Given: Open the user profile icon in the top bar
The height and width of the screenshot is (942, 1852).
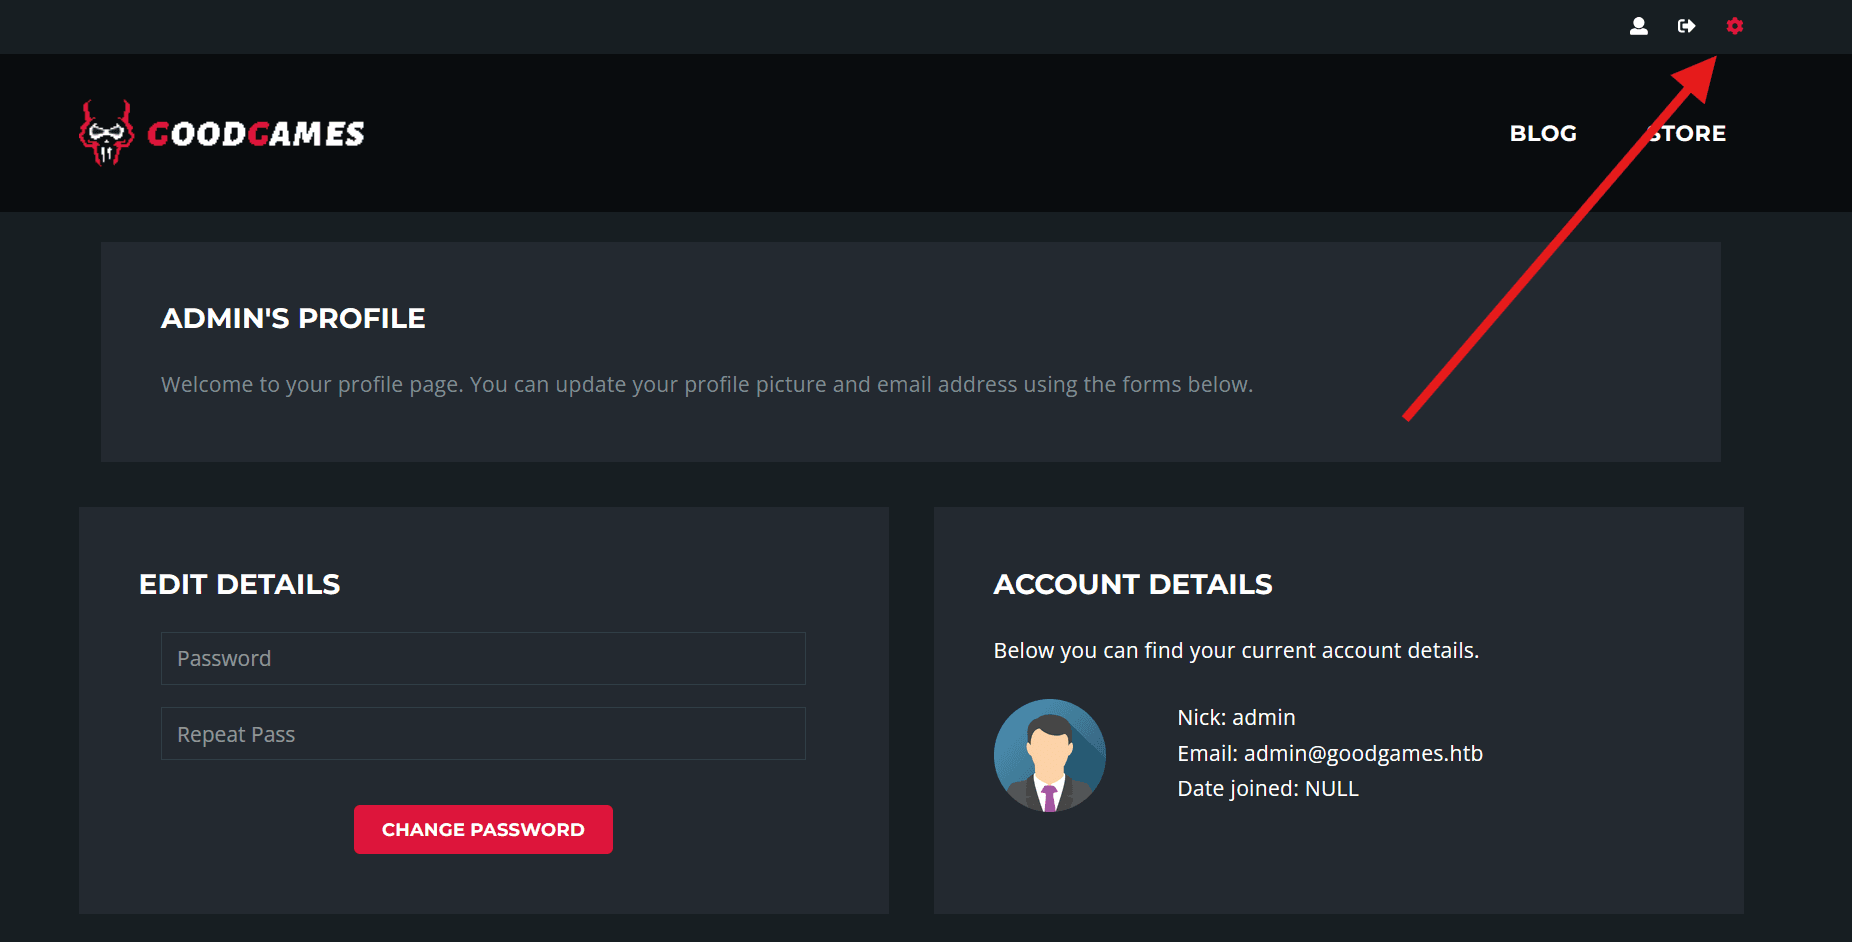Looking at the screenshot, I should [x=1639, y=26].
